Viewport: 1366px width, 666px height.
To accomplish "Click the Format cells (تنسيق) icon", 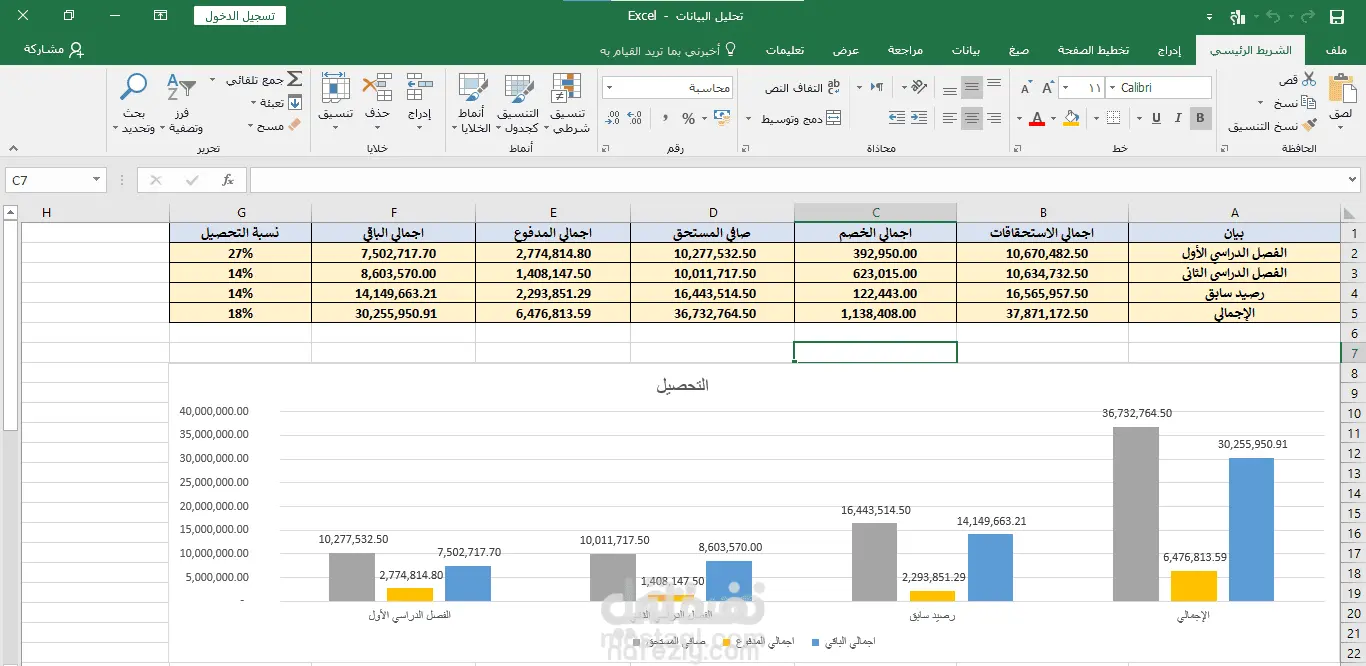I will coord(335,88).
